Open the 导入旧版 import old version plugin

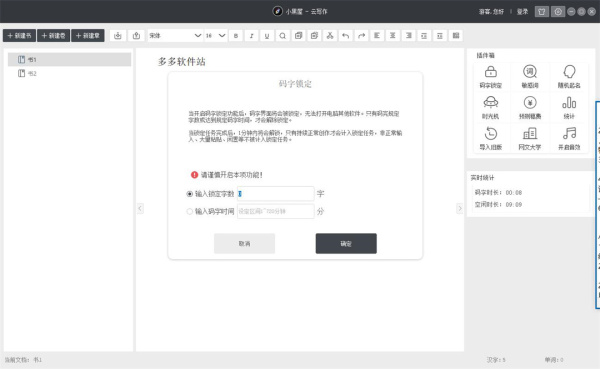pyautogui.click(x=491, y=139)
